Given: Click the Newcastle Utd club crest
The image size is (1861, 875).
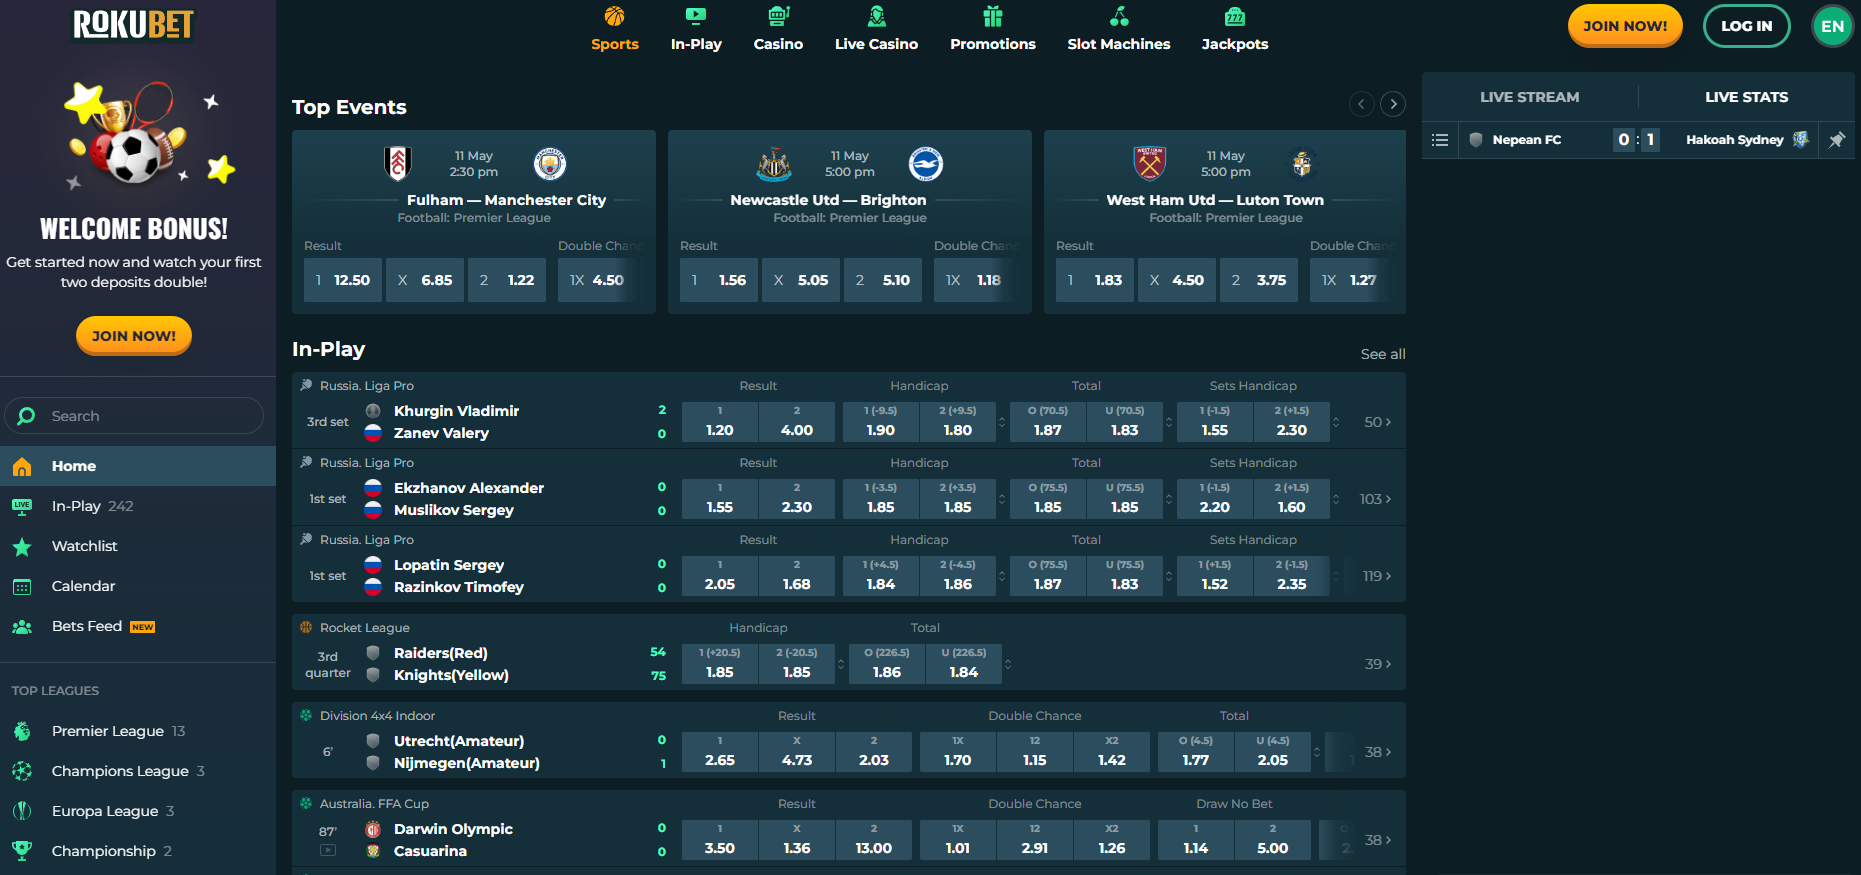Looking at the screenshot, I should pyautogui.click(x=774, y=163).
